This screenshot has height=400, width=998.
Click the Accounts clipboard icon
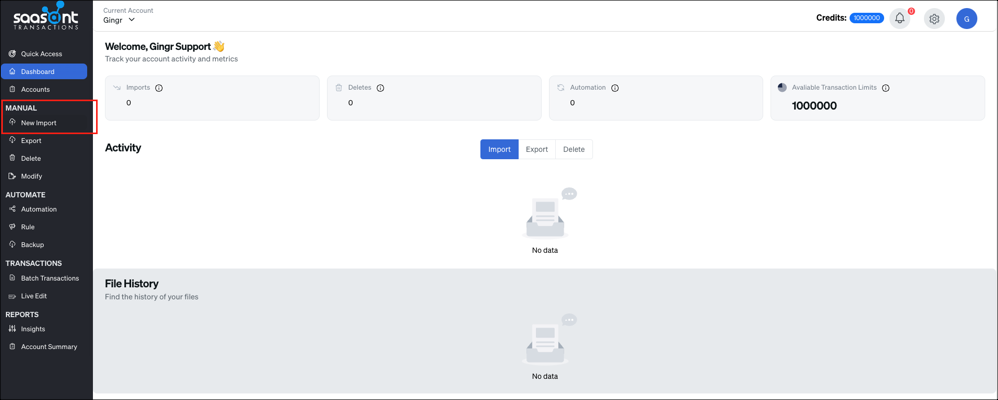[12, 89]
